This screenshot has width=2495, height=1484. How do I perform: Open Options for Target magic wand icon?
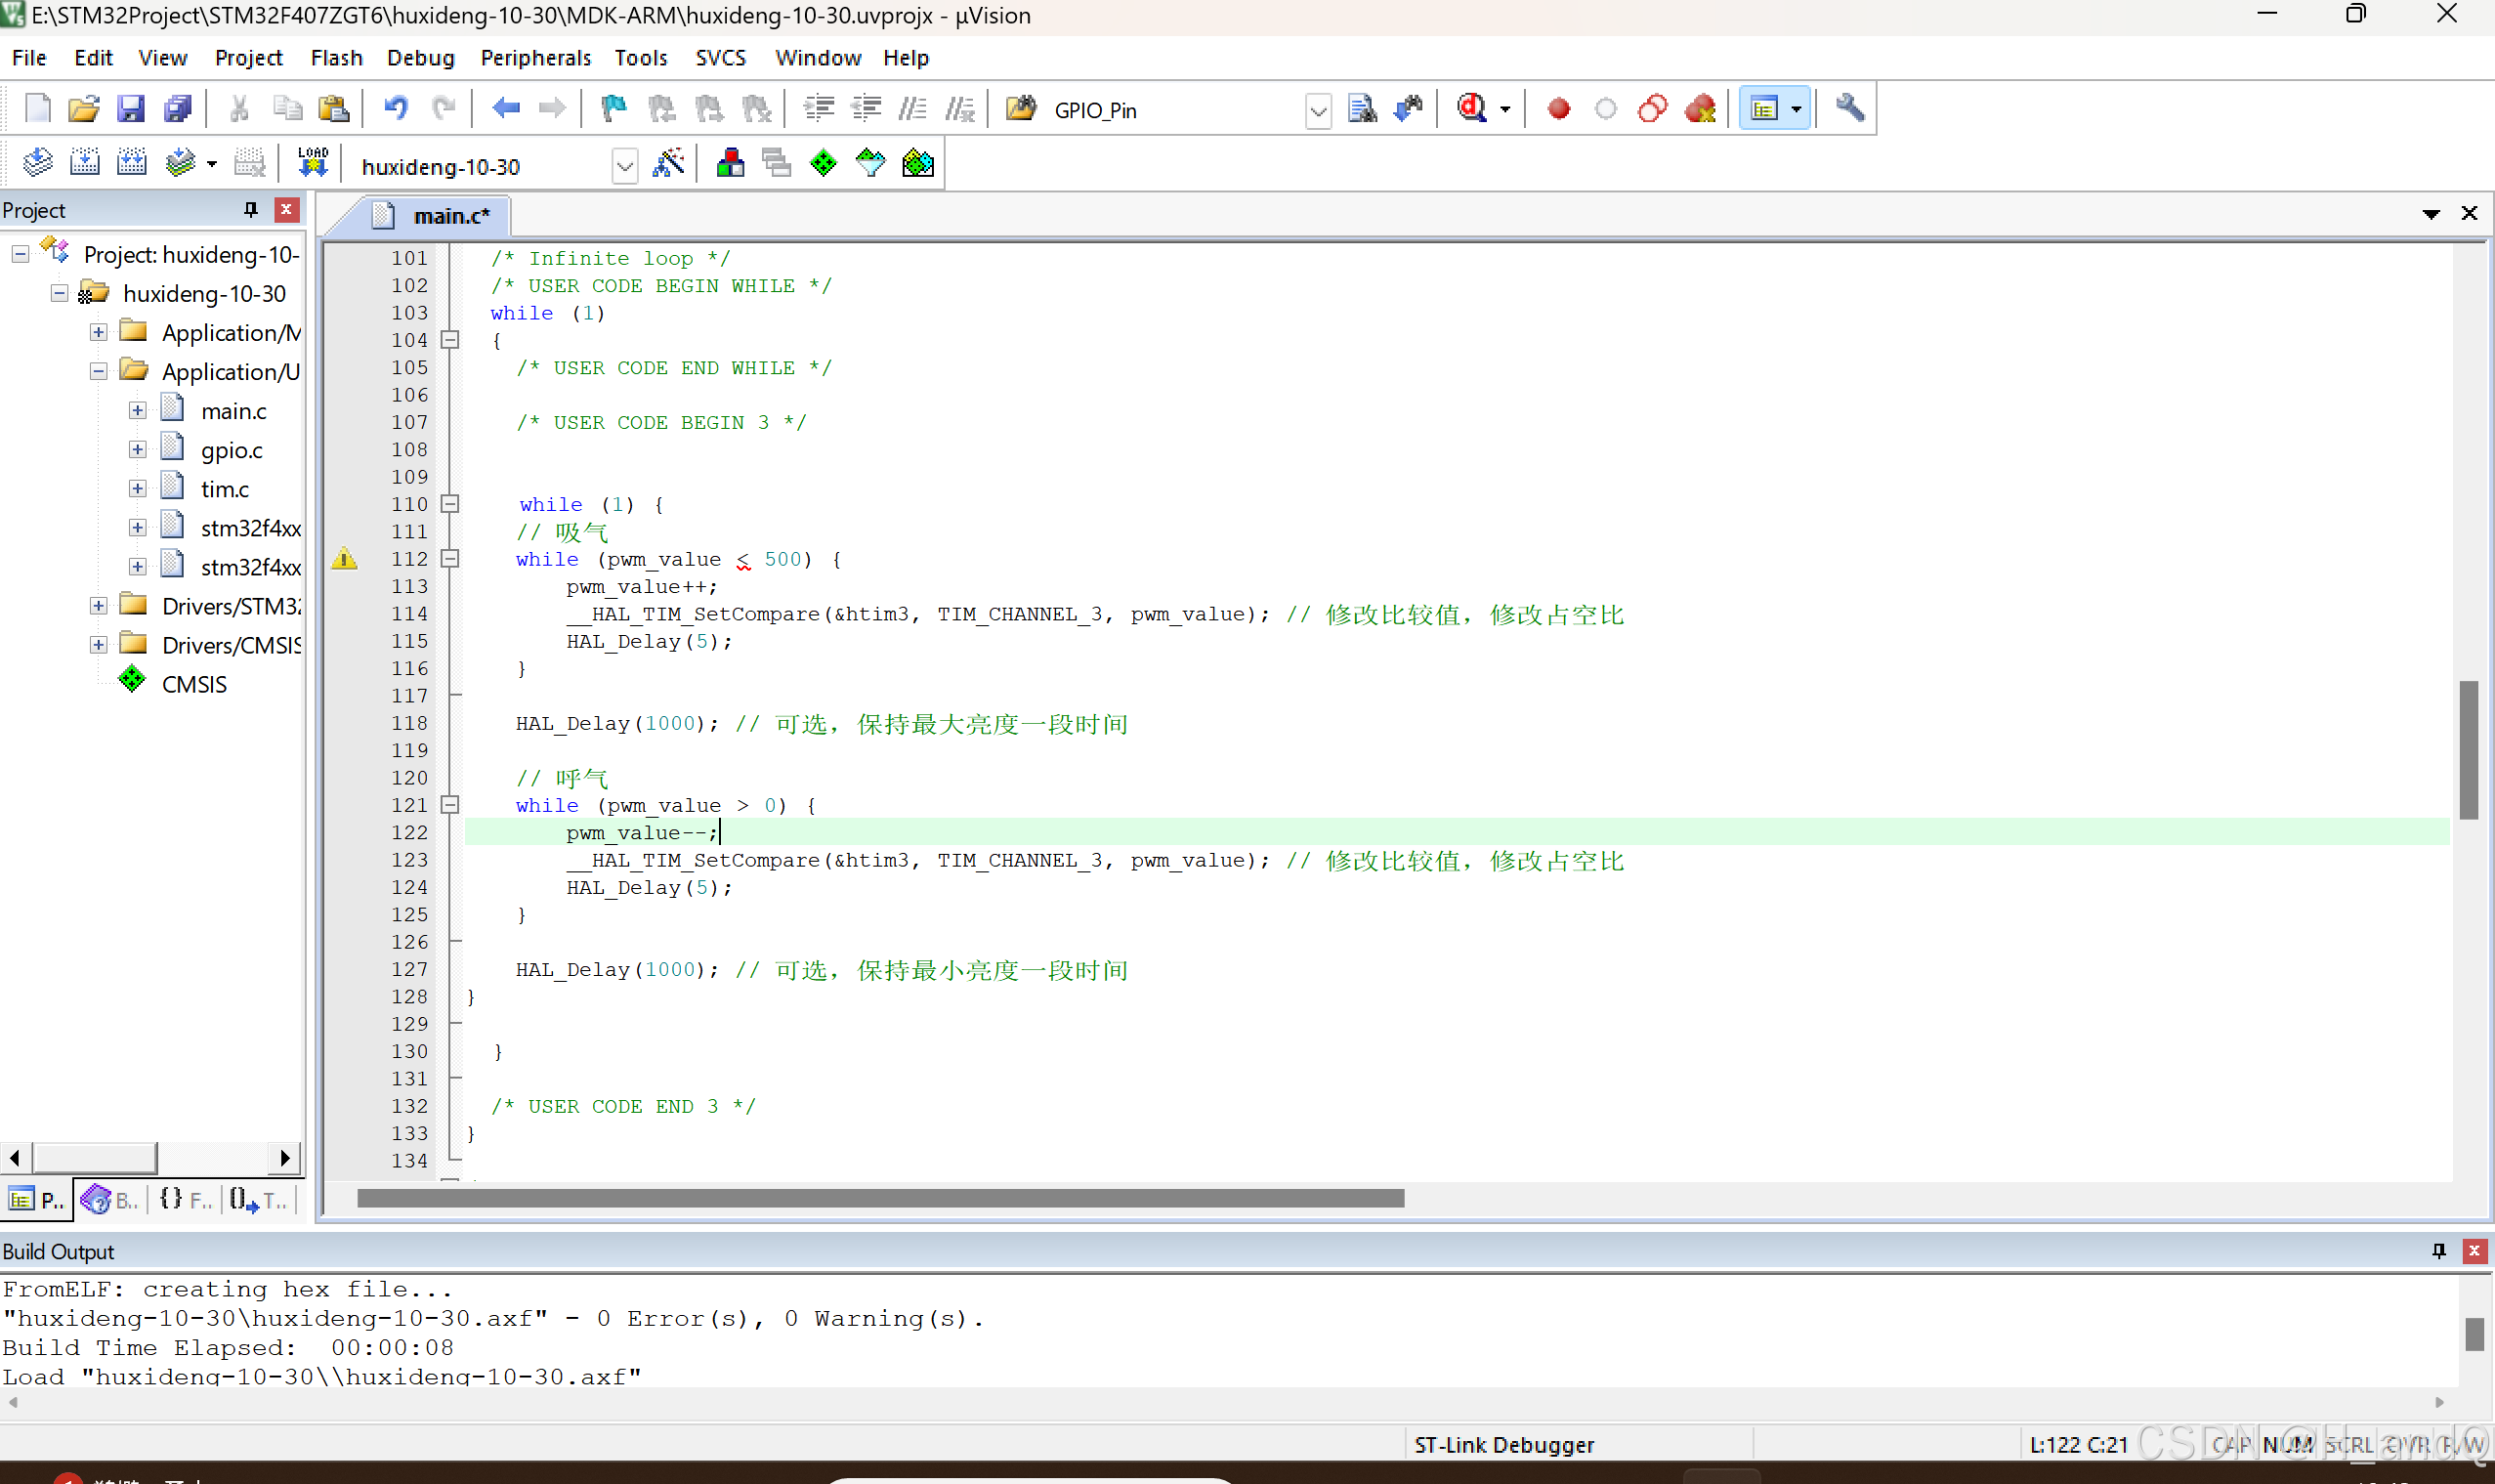[668, 163]
